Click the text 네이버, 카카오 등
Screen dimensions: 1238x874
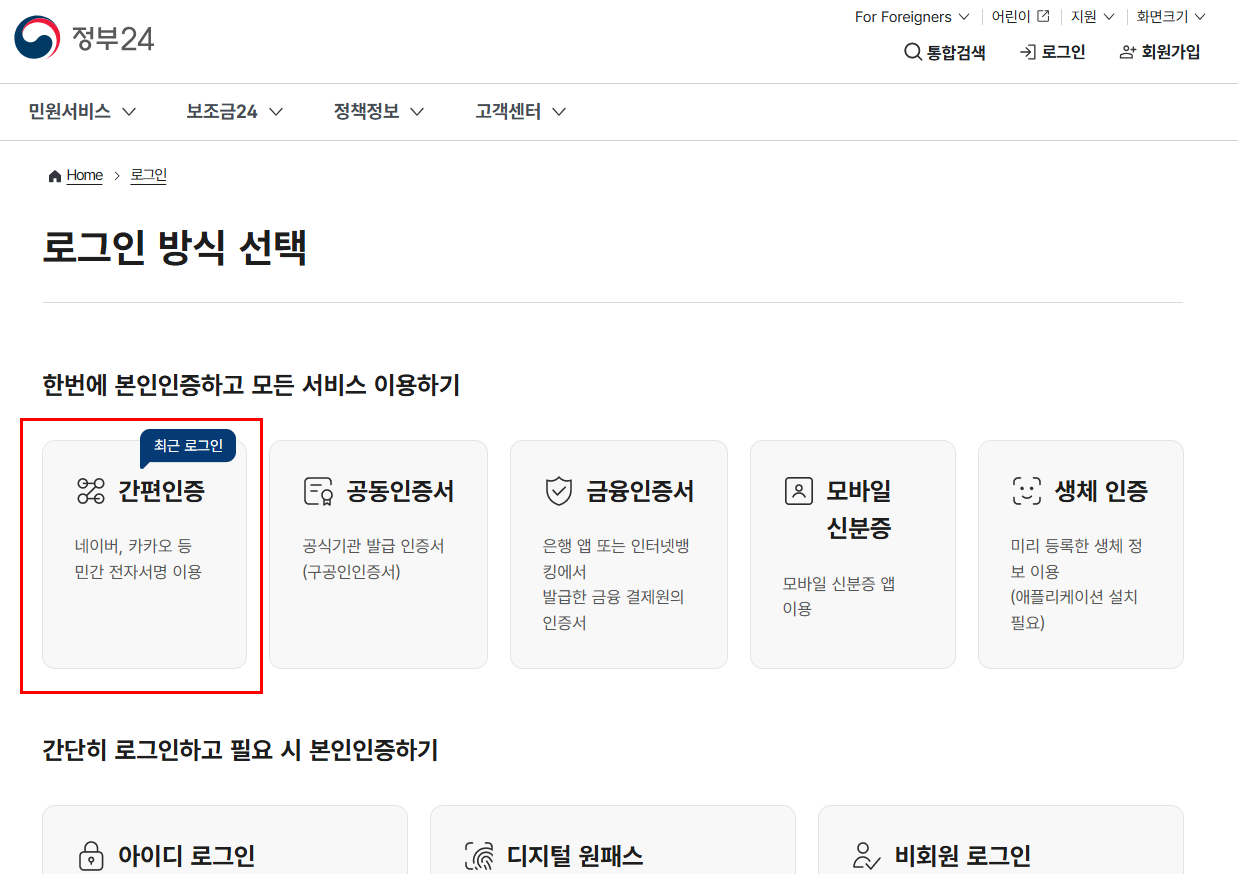point(133,546)
